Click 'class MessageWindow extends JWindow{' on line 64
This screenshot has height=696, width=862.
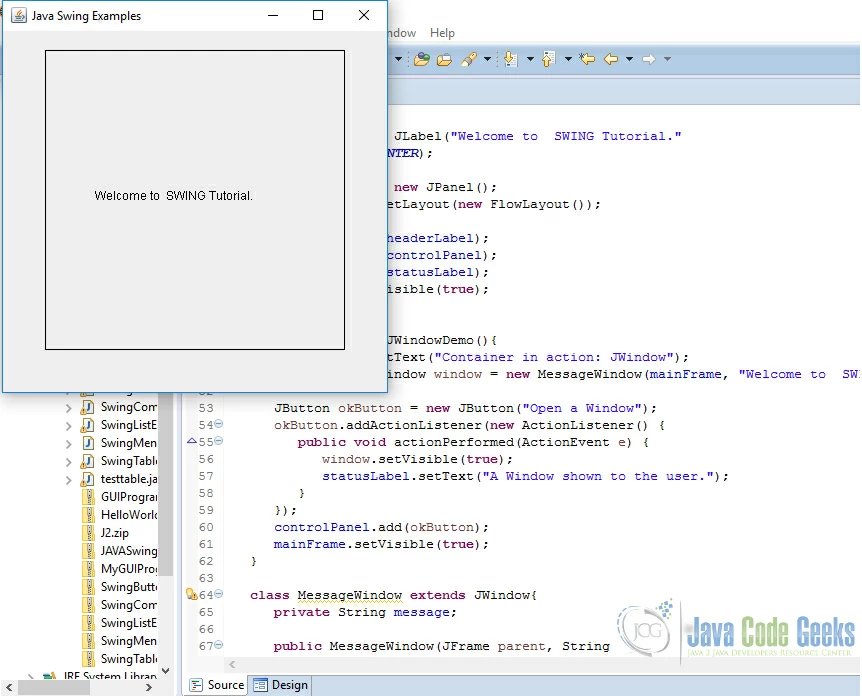(394, 595)
